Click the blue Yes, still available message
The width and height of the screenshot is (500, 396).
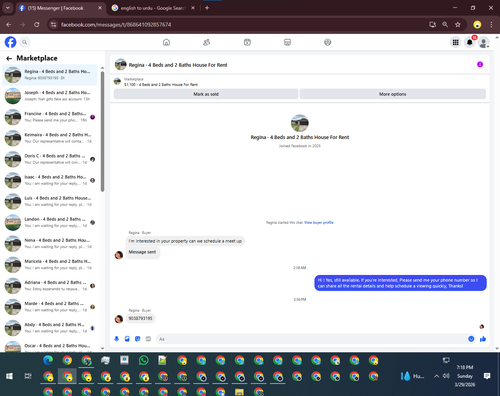click(x=400, y=283)
